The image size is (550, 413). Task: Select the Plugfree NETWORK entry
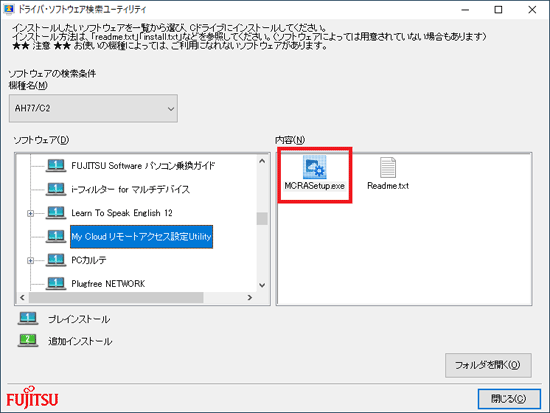(x=108, y=284)
